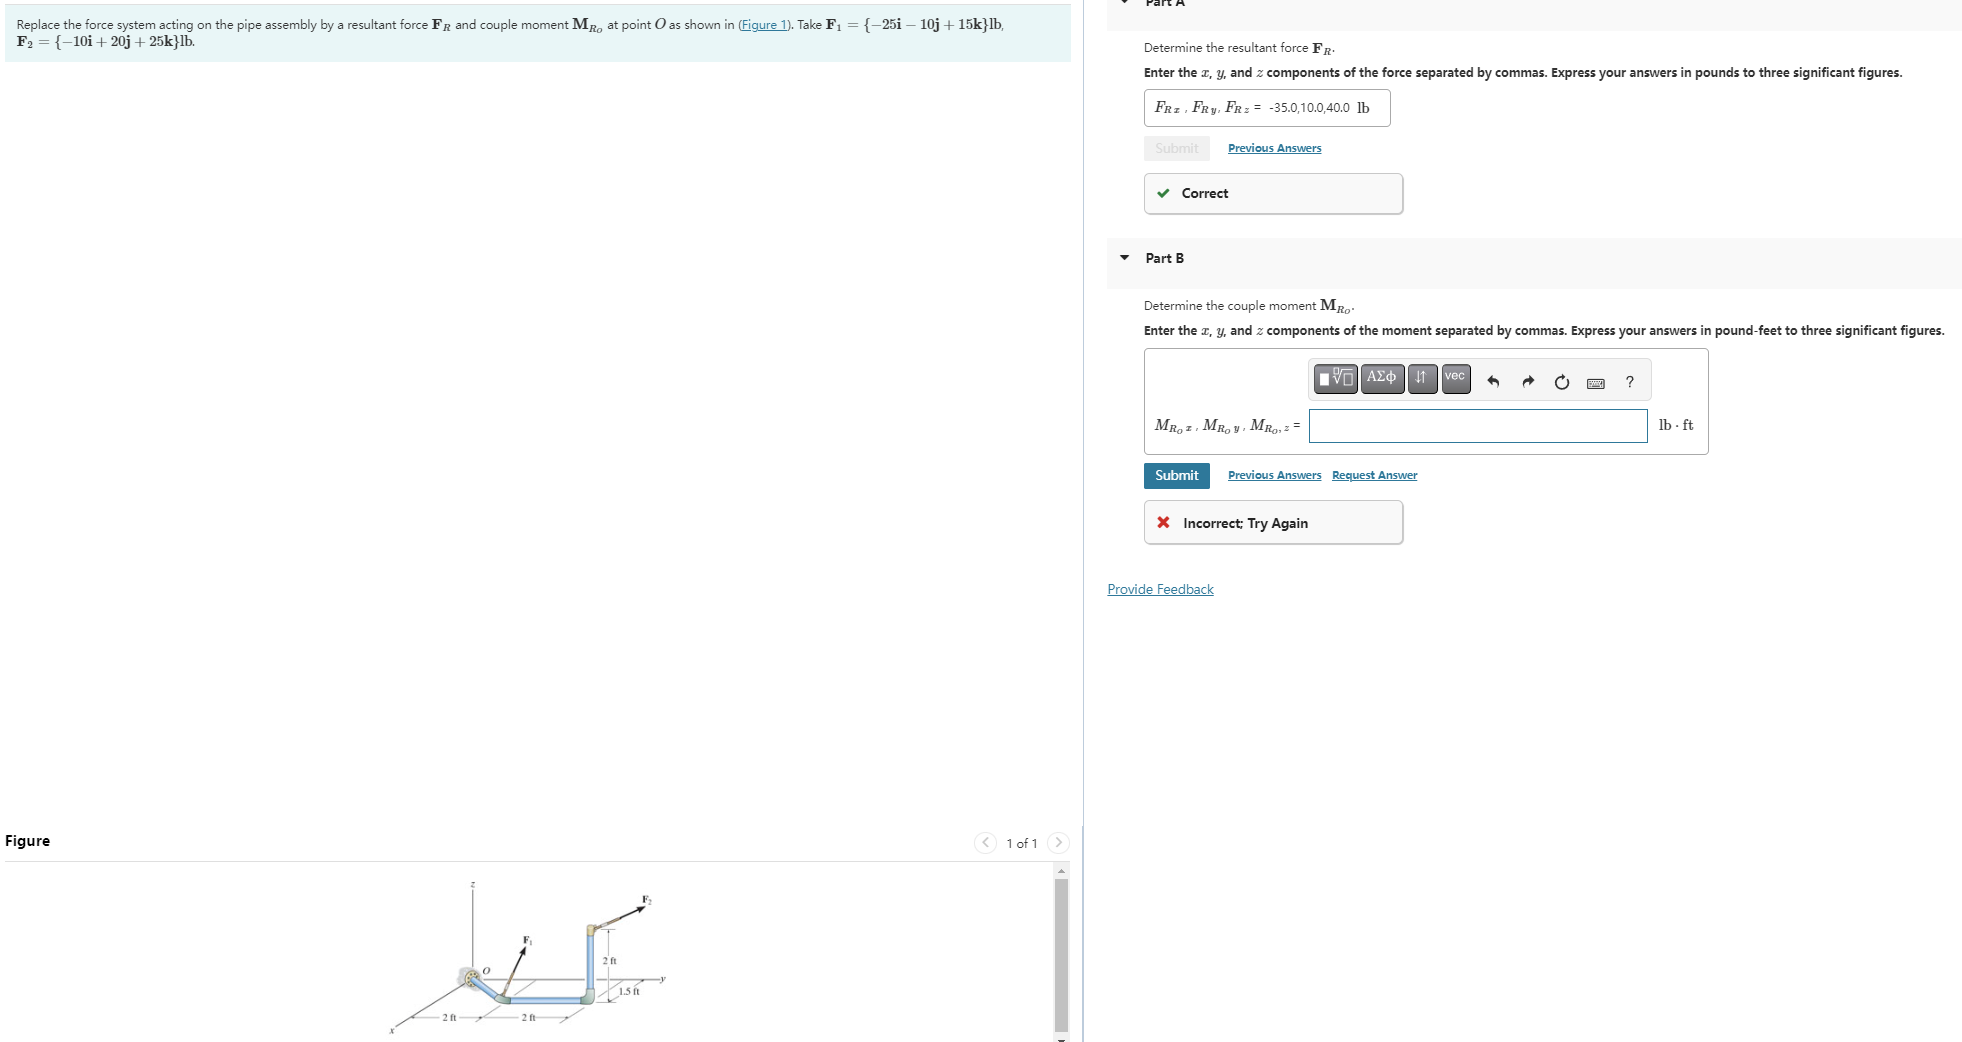Submit the Part B answer
The width and height of the screenshot is (1962, 1042).
pos(1177,476)
